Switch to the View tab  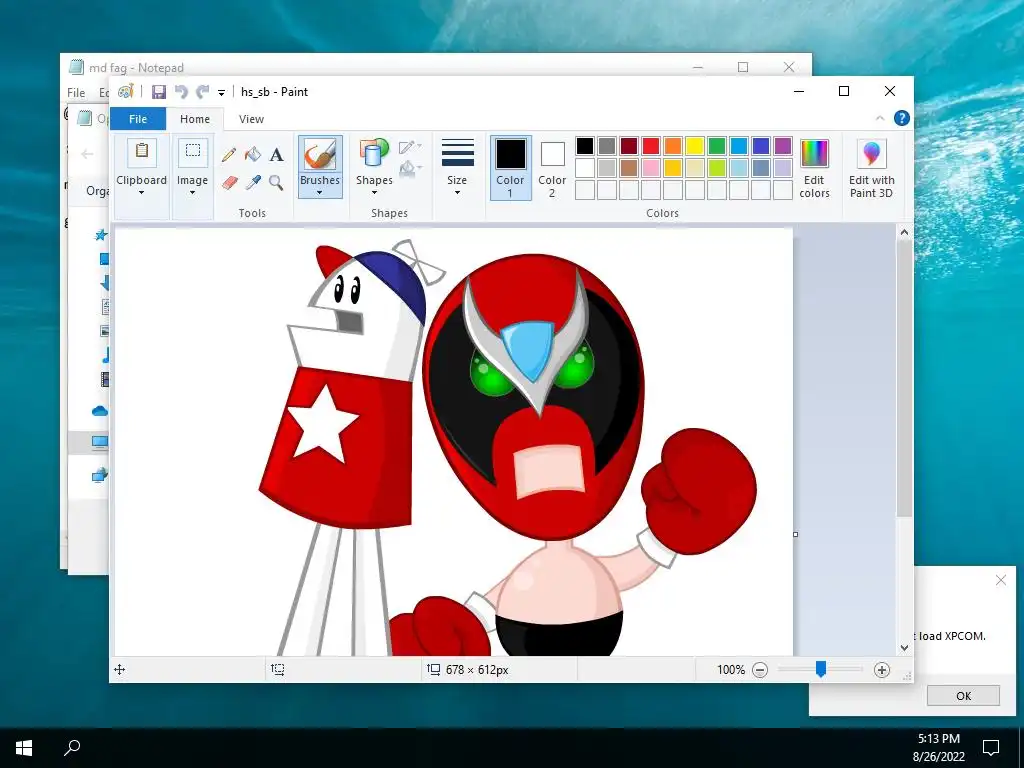251,119
